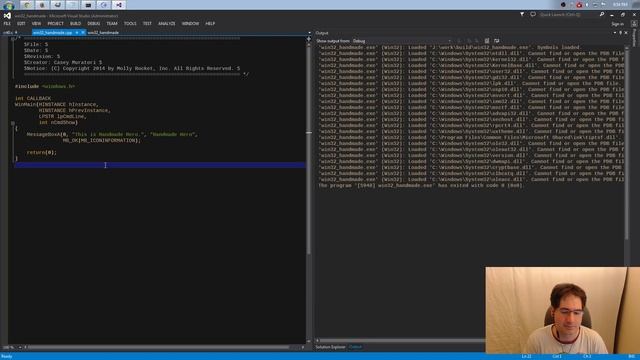Collapse the header comment block outline
The image size is (640, 360).
13,39
